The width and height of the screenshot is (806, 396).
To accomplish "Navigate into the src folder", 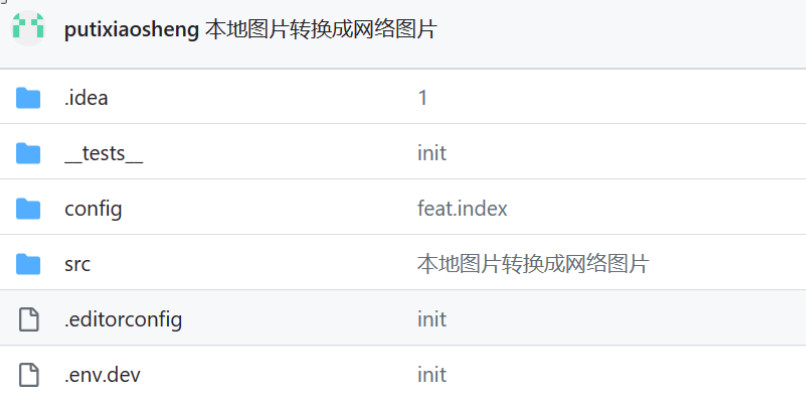I will click(78, 264).
